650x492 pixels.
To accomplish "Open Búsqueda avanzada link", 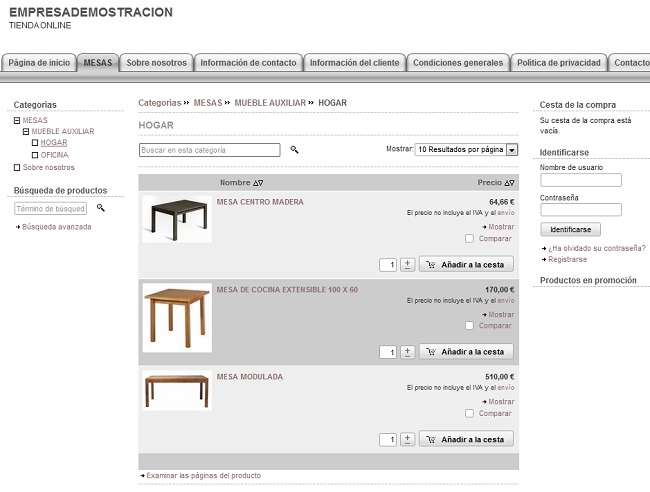I will tap(57, 227).
